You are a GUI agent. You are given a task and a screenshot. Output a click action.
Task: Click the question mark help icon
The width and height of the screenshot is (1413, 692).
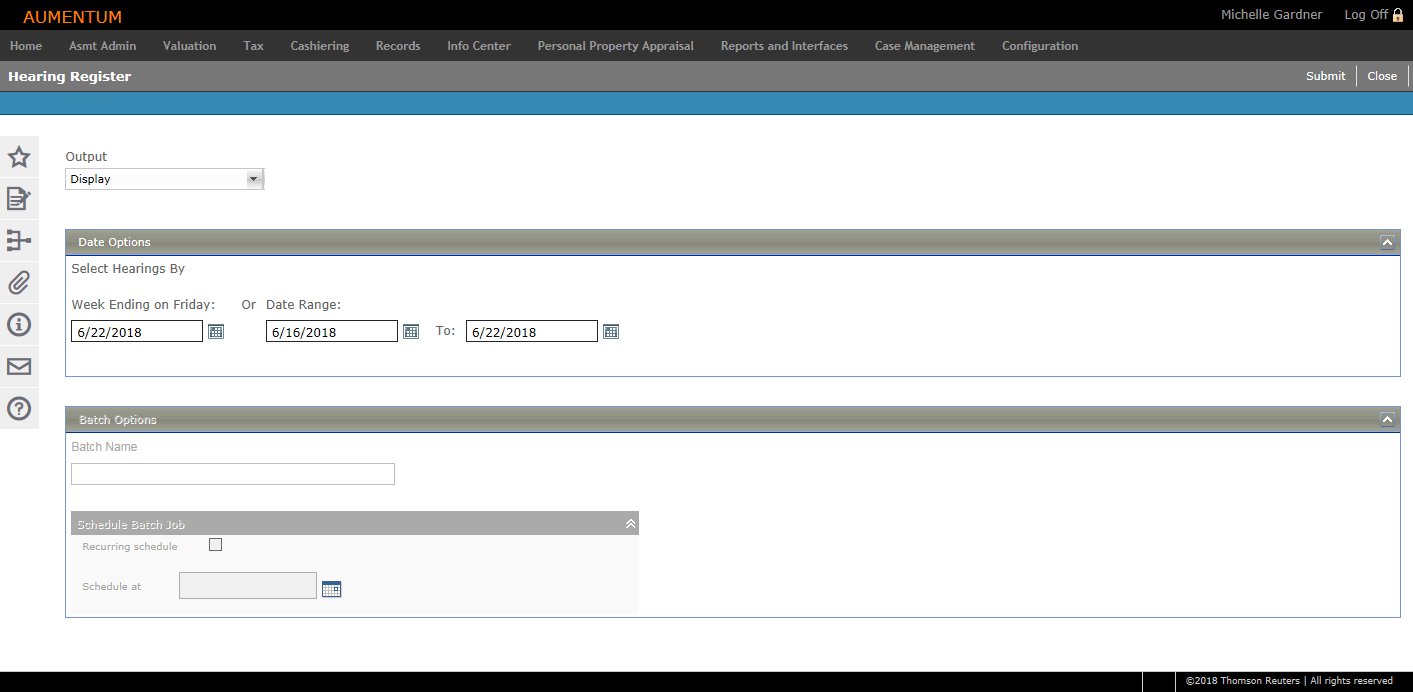tap(19, 409)
